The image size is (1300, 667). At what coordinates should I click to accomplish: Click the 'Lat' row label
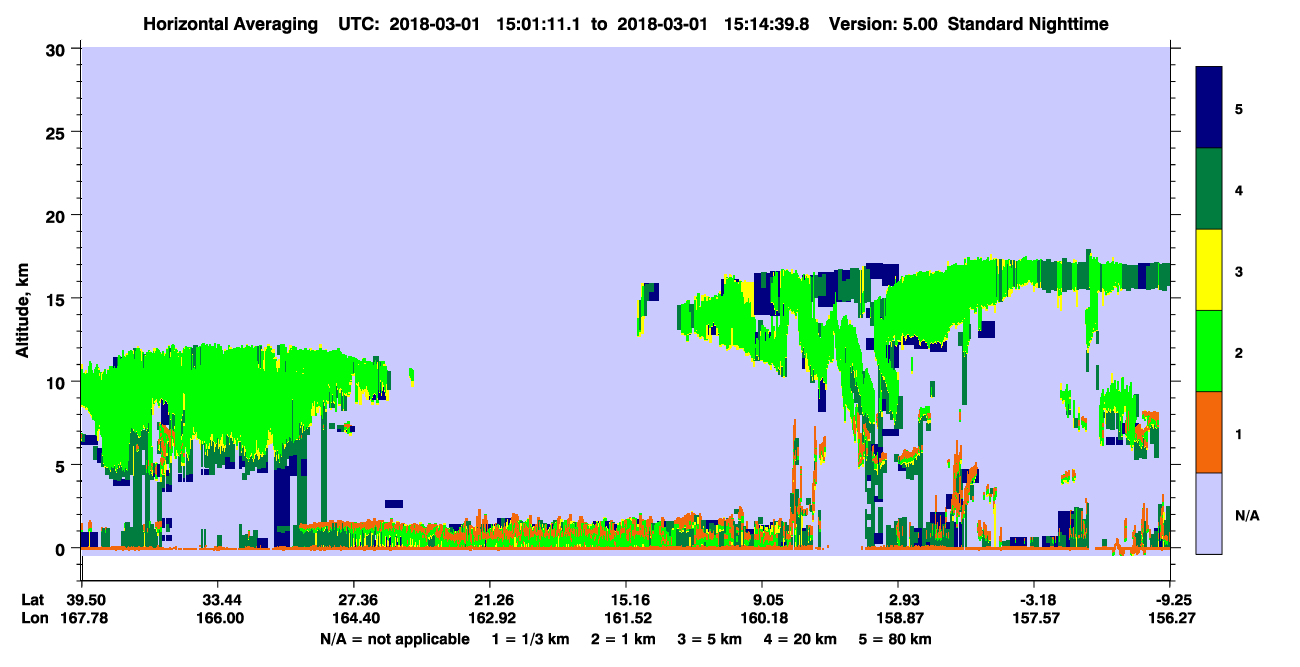tap(31, 600)
